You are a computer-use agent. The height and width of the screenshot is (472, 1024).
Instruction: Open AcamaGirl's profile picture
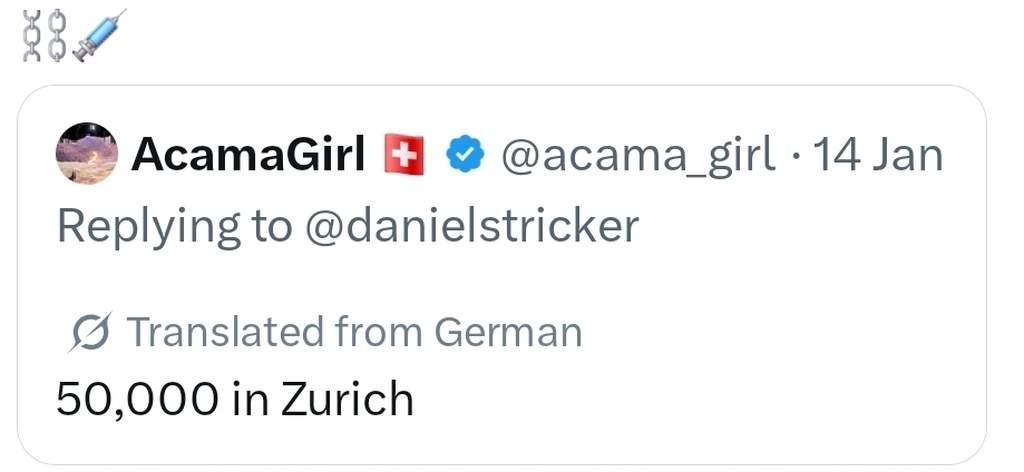point(86,155)
